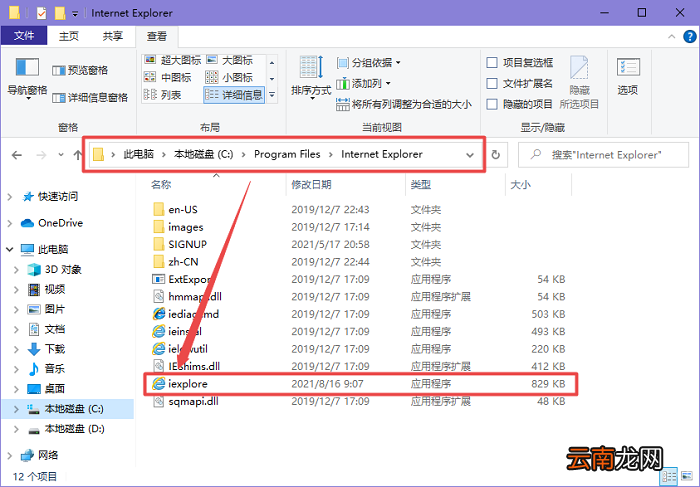Select Small icons (小图标) layout
The height and width of the screenshot is (487, 700).
[229, 77]
